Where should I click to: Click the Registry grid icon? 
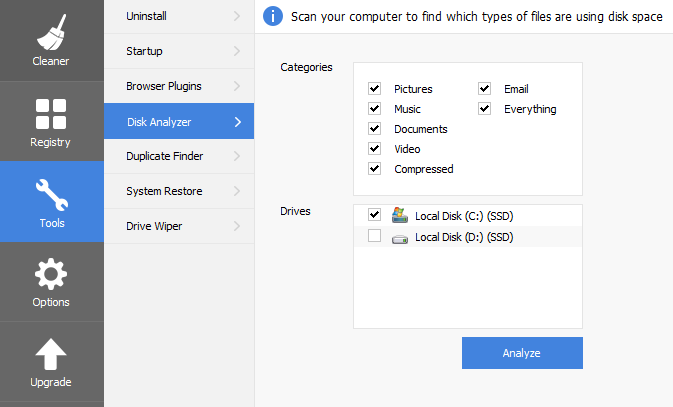click(51, 113)
